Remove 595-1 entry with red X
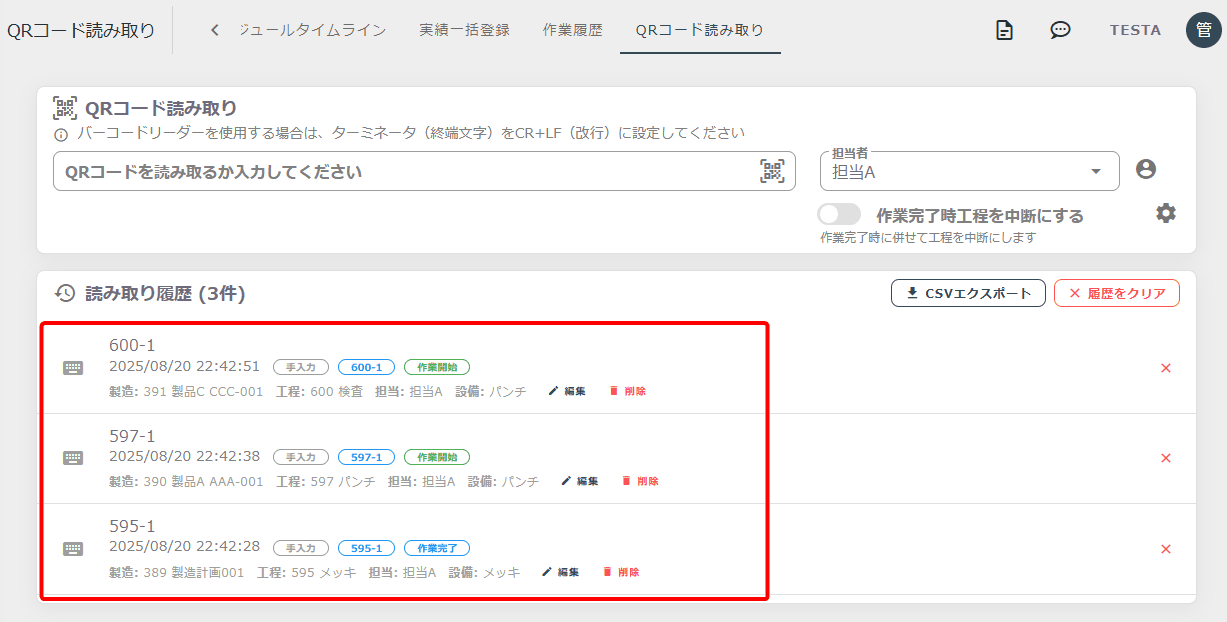 click(x=1165, y=549)
